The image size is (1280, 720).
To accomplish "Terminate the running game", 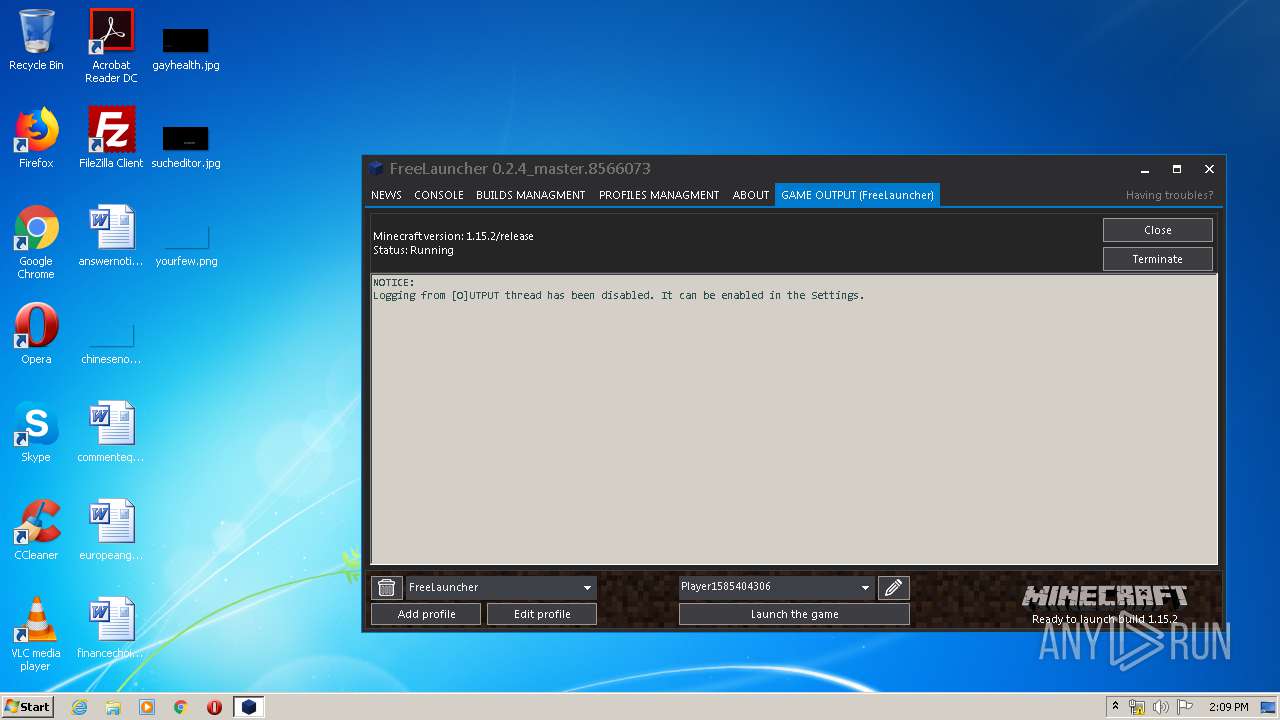I will pyautogui.click(x=1158, y=259).
